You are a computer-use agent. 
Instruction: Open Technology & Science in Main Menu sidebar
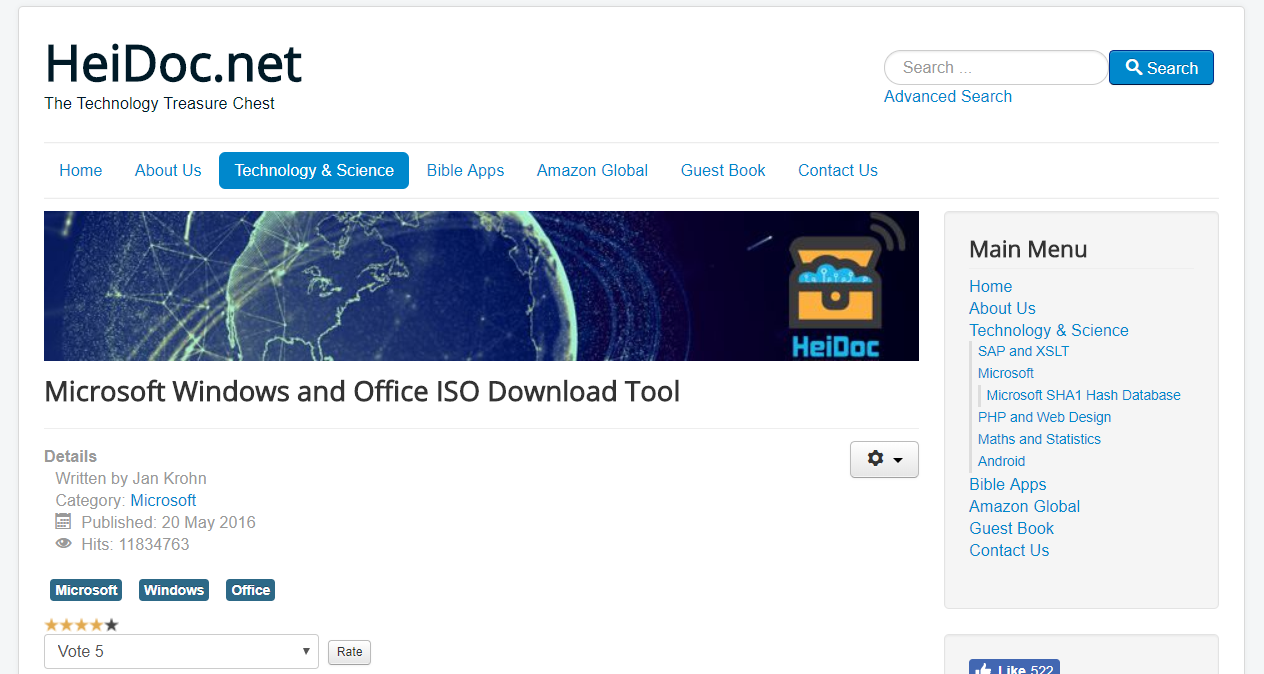[1049, 330]
